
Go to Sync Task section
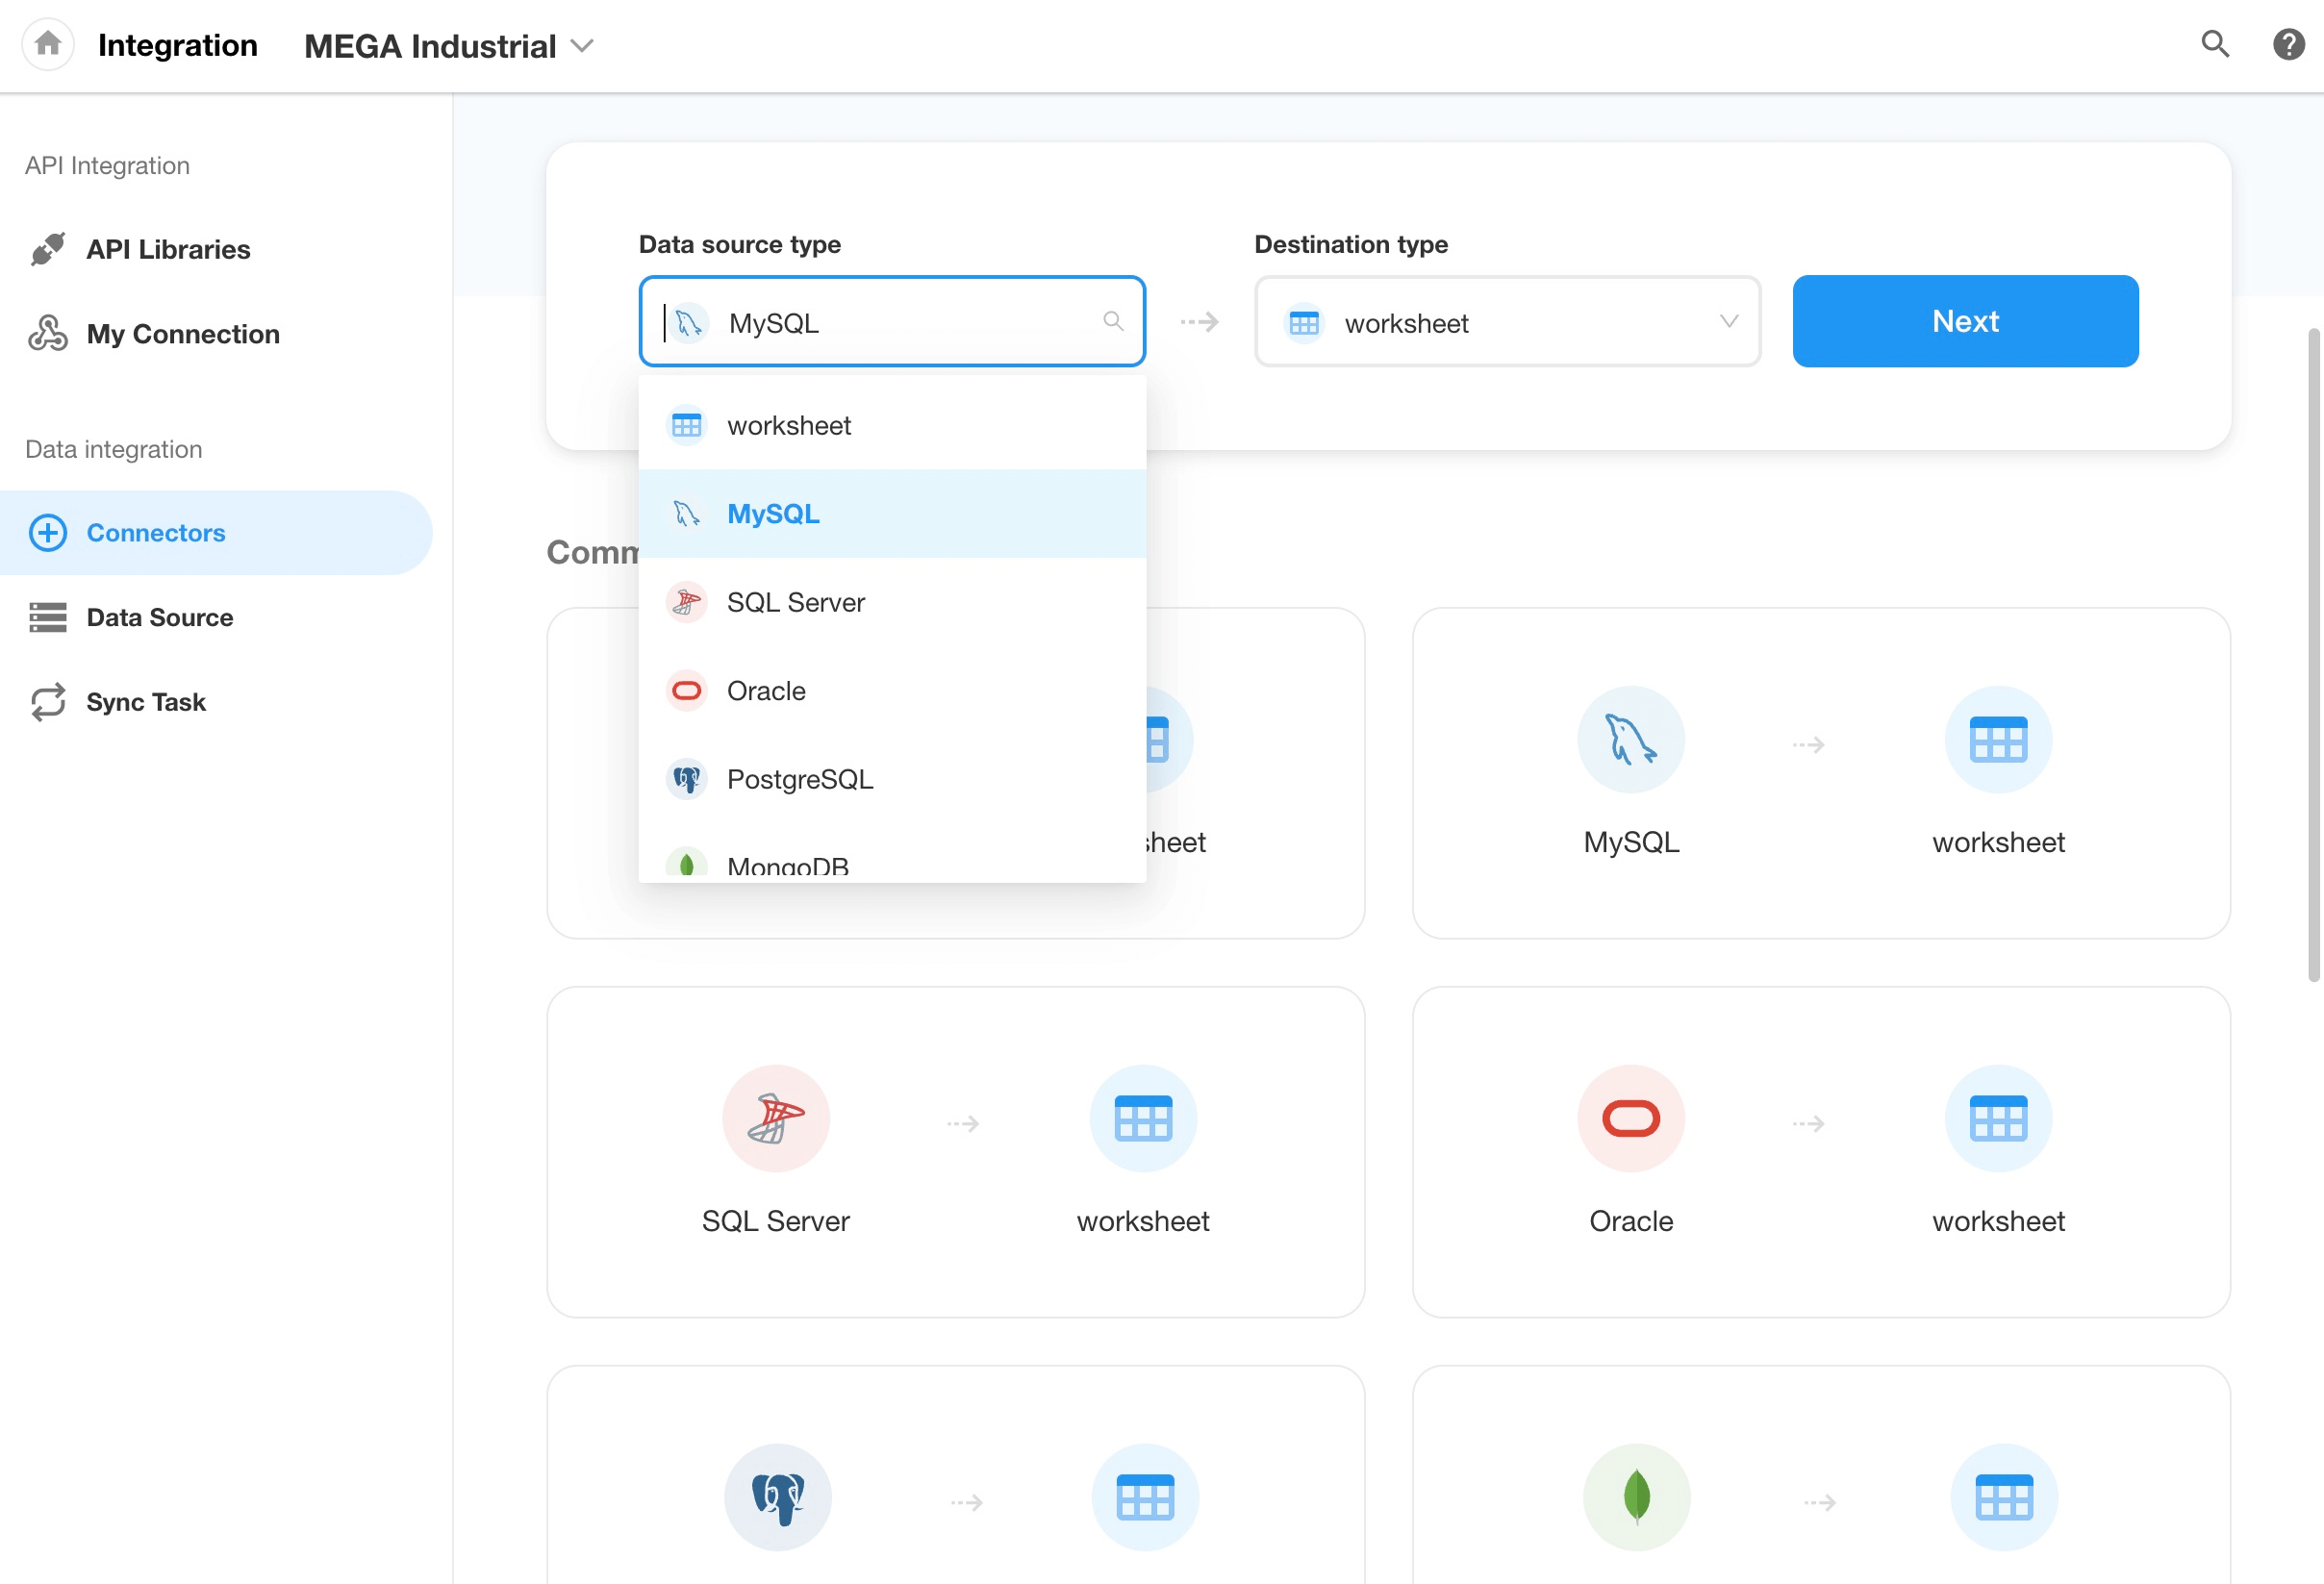(x=146, y=702)
